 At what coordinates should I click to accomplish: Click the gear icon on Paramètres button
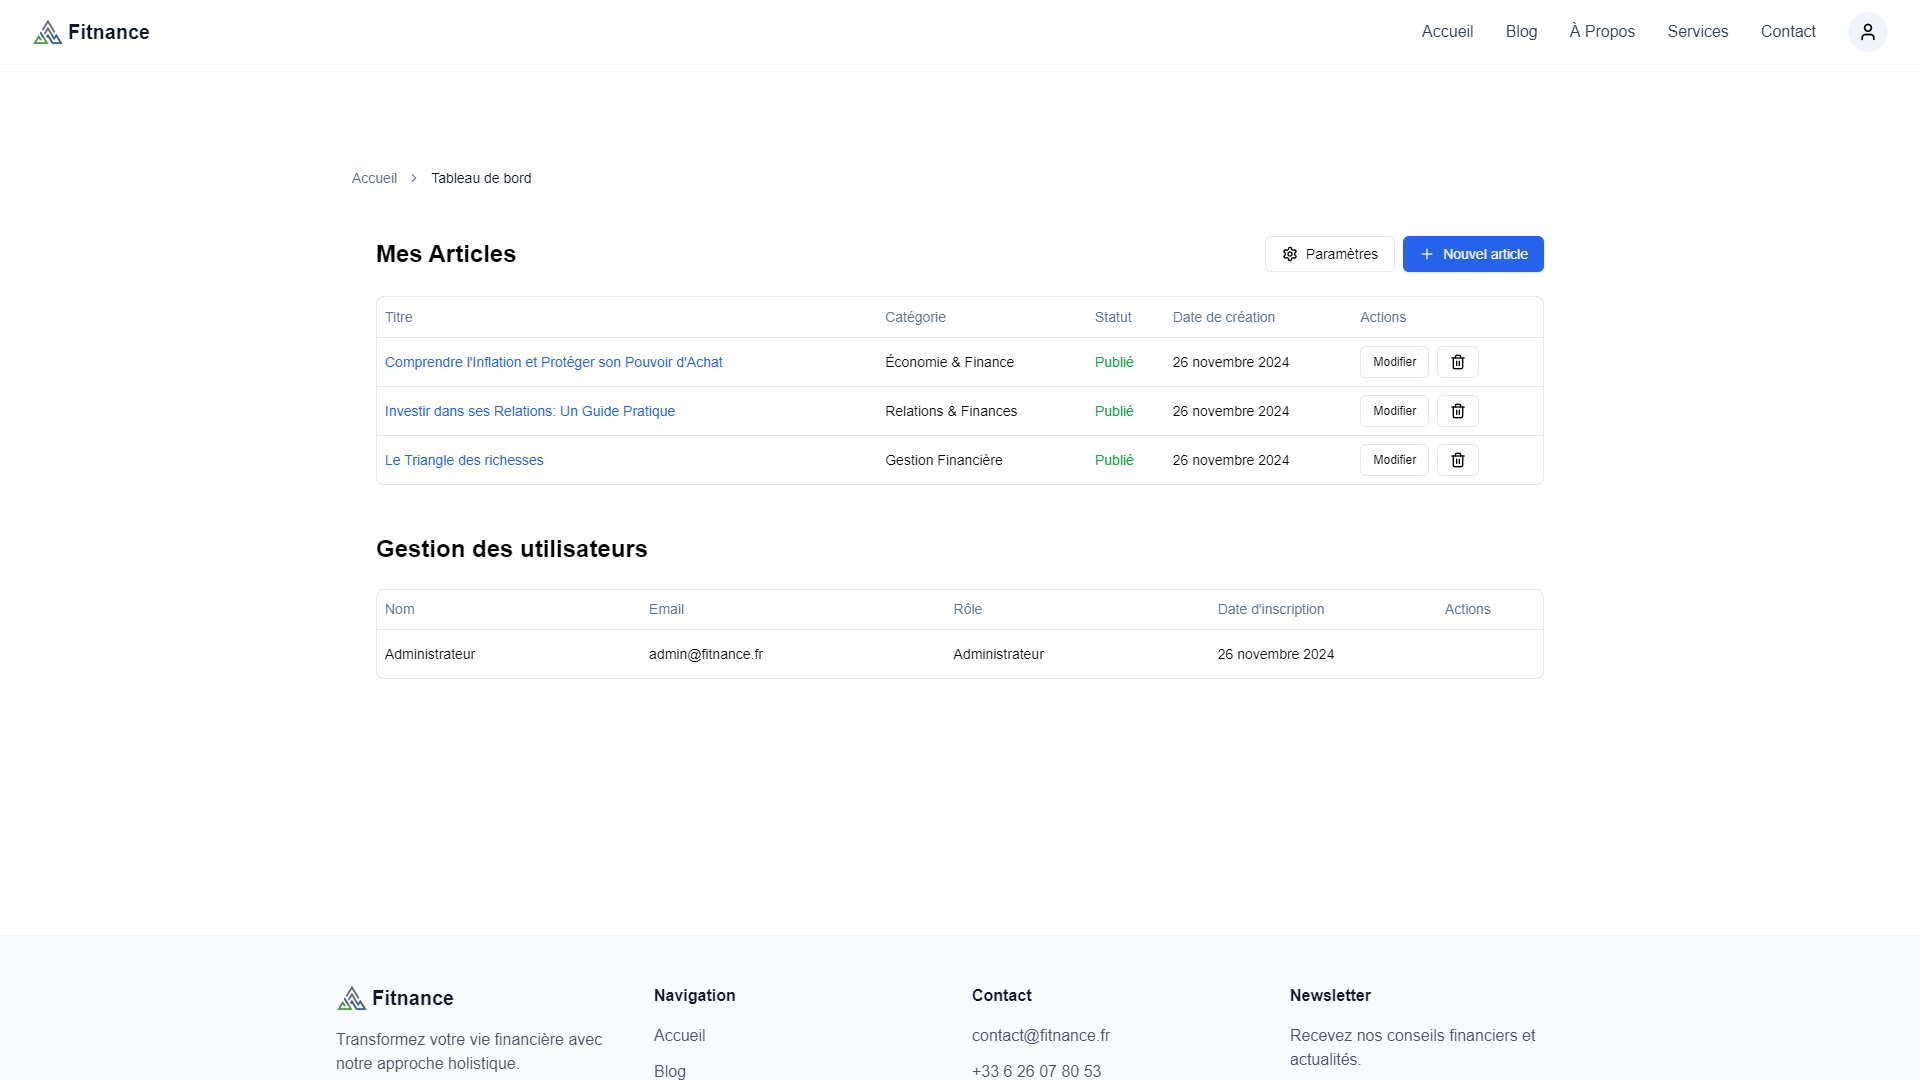tap(1290, 254)
